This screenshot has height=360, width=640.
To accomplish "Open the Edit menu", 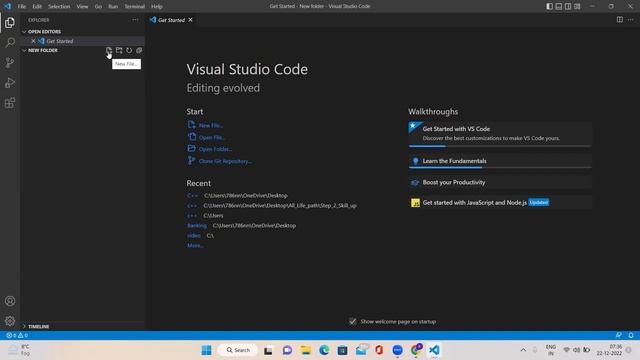I will pos(37,7).
